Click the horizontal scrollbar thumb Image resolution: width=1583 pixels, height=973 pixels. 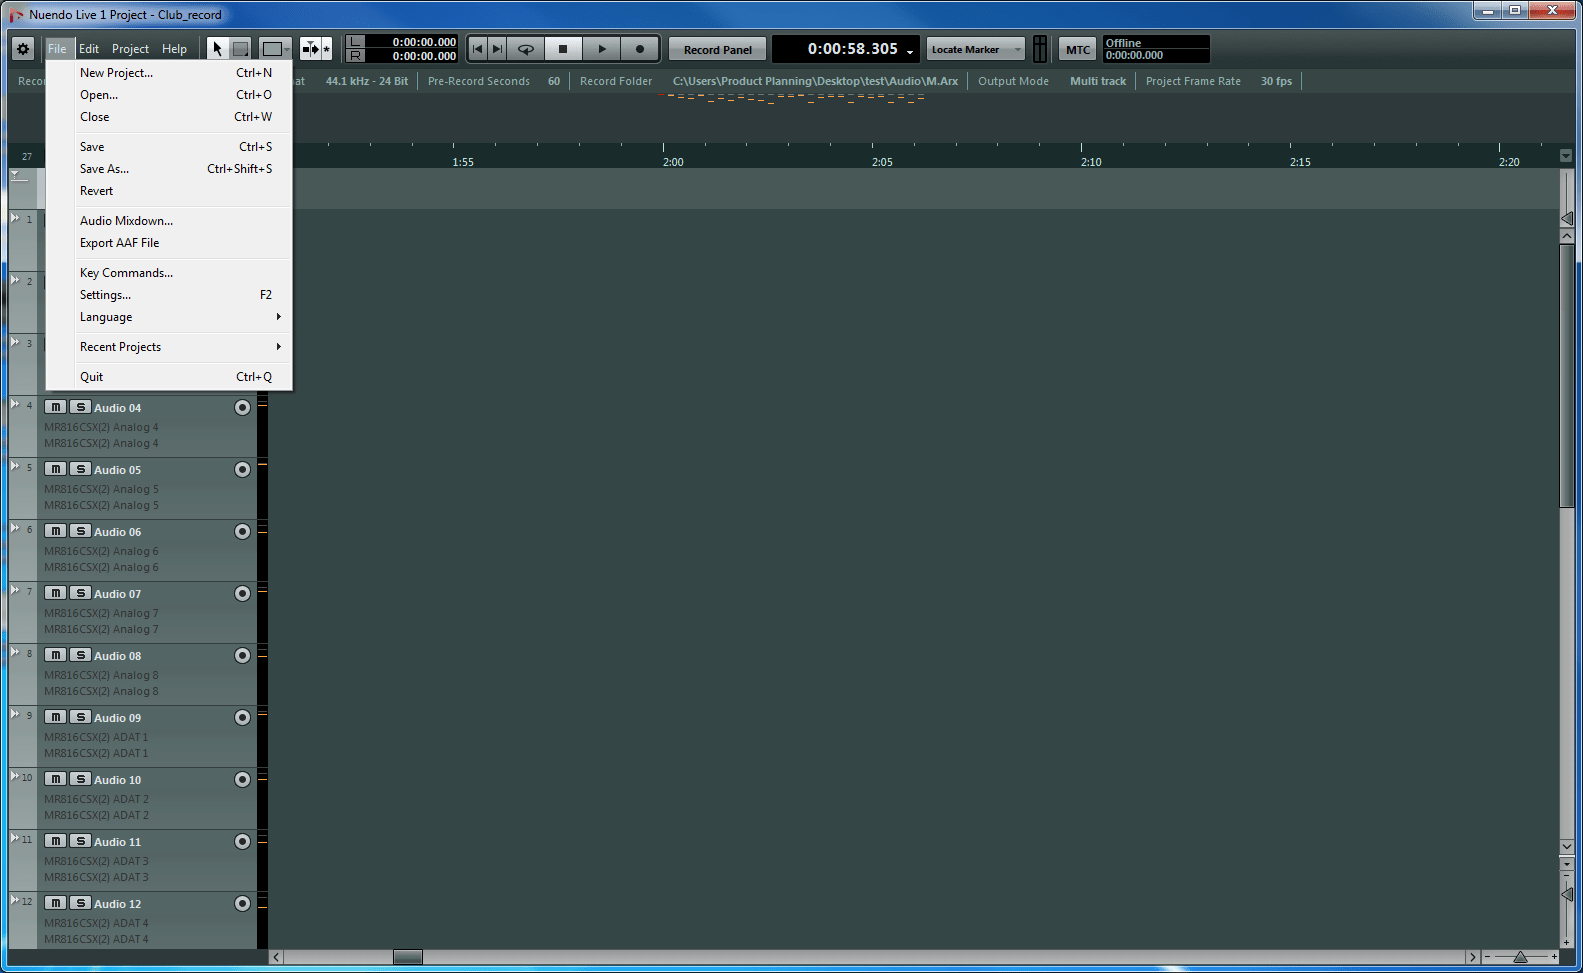click(x=407, y=957)
